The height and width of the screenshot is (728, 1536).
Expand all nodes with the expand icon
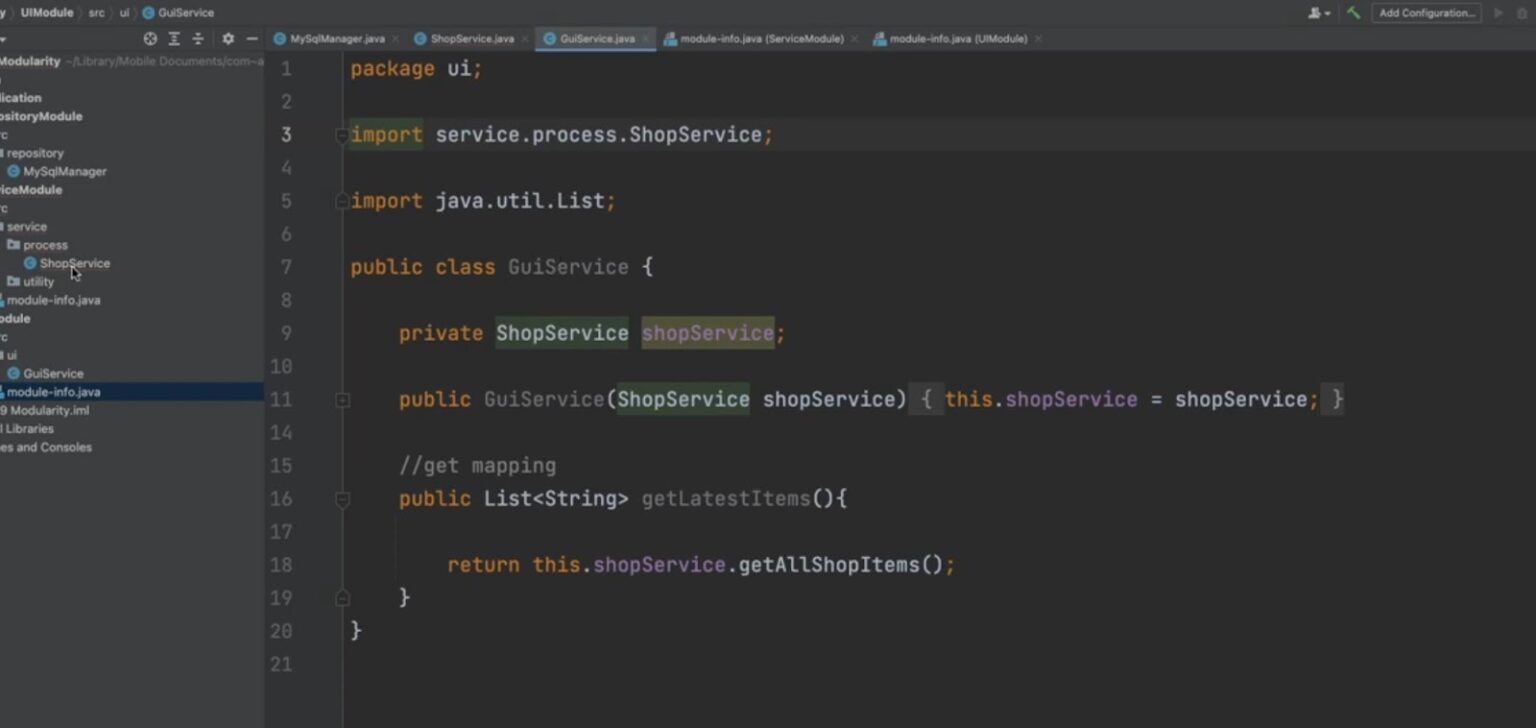(174, 39)
